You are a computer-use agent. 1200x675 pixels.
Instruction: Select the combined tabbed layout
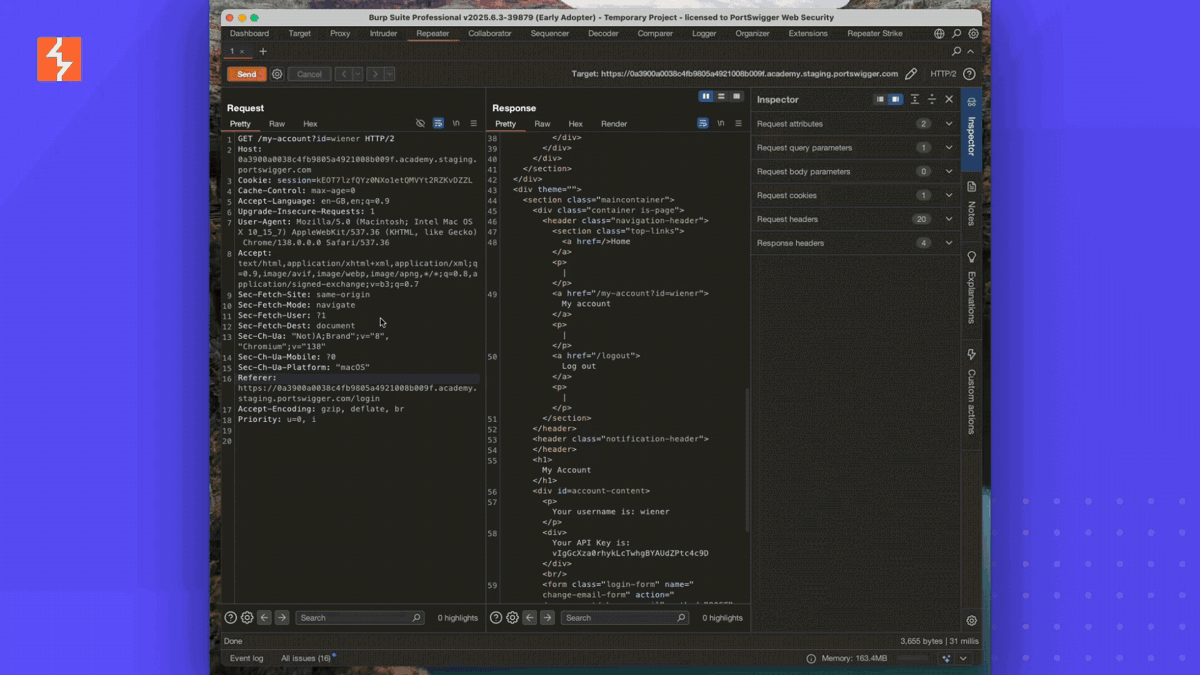[737, 97]
